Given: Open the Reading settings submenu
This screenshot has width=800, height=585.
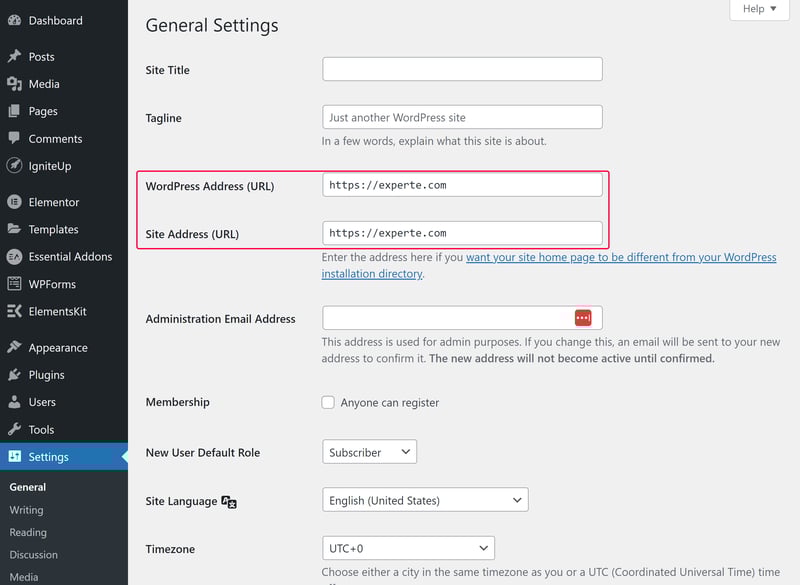Looking at the screenshot, I should click(x=28, y=532).
